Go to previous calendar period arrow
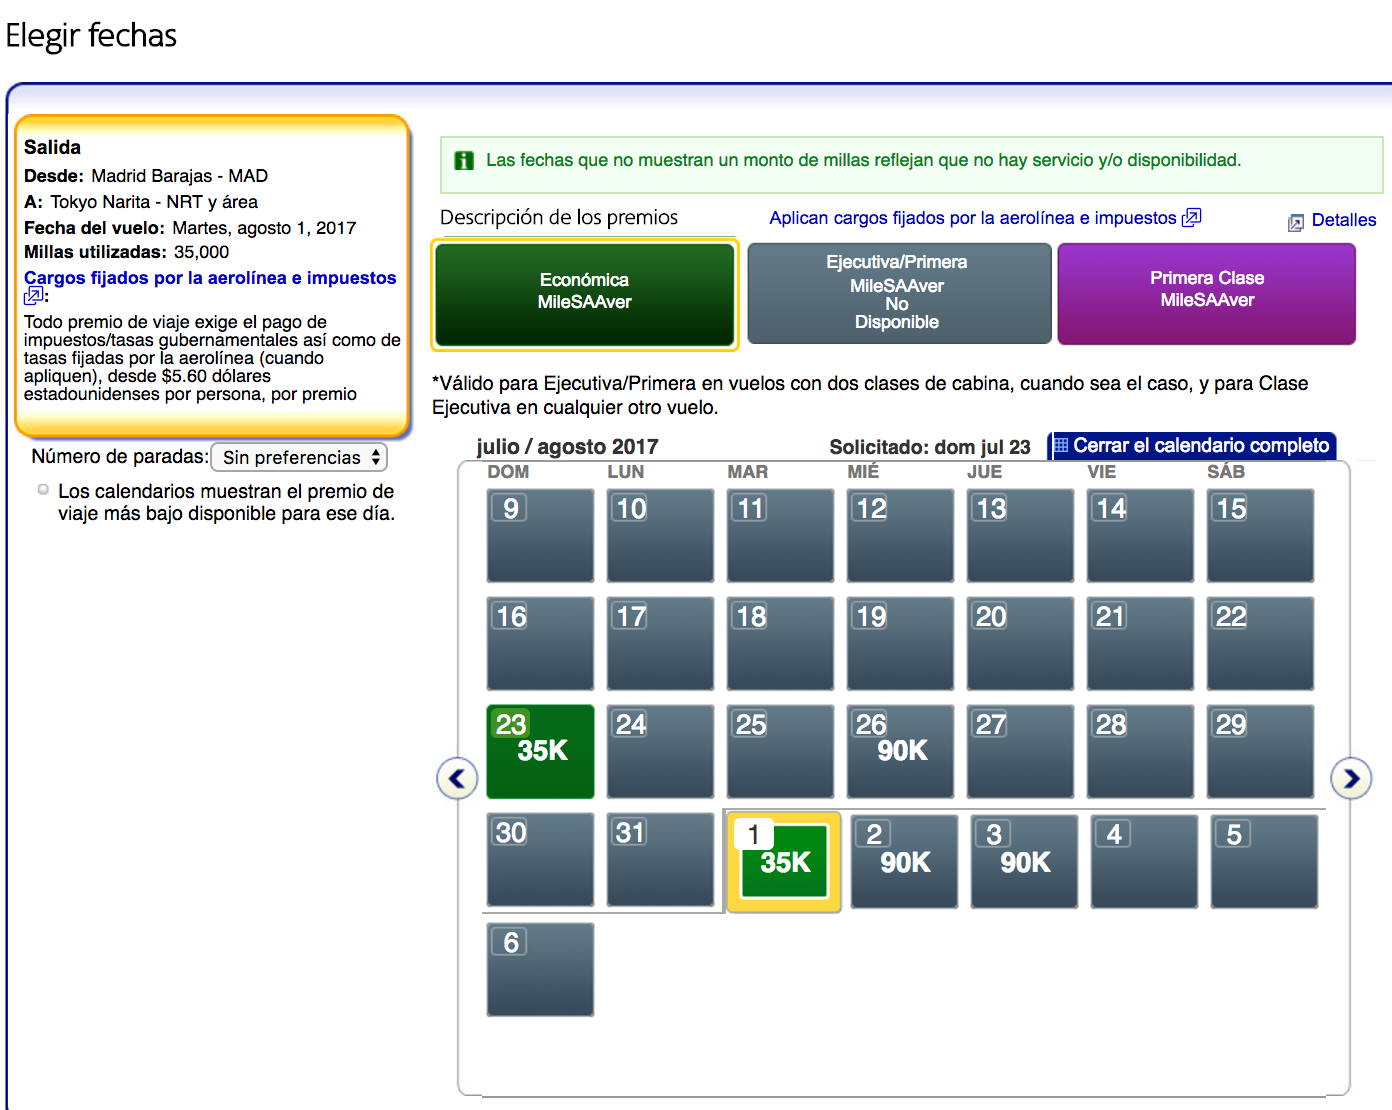Image resolution: width=1392 pixels, height=1110 pixels. 457,778
